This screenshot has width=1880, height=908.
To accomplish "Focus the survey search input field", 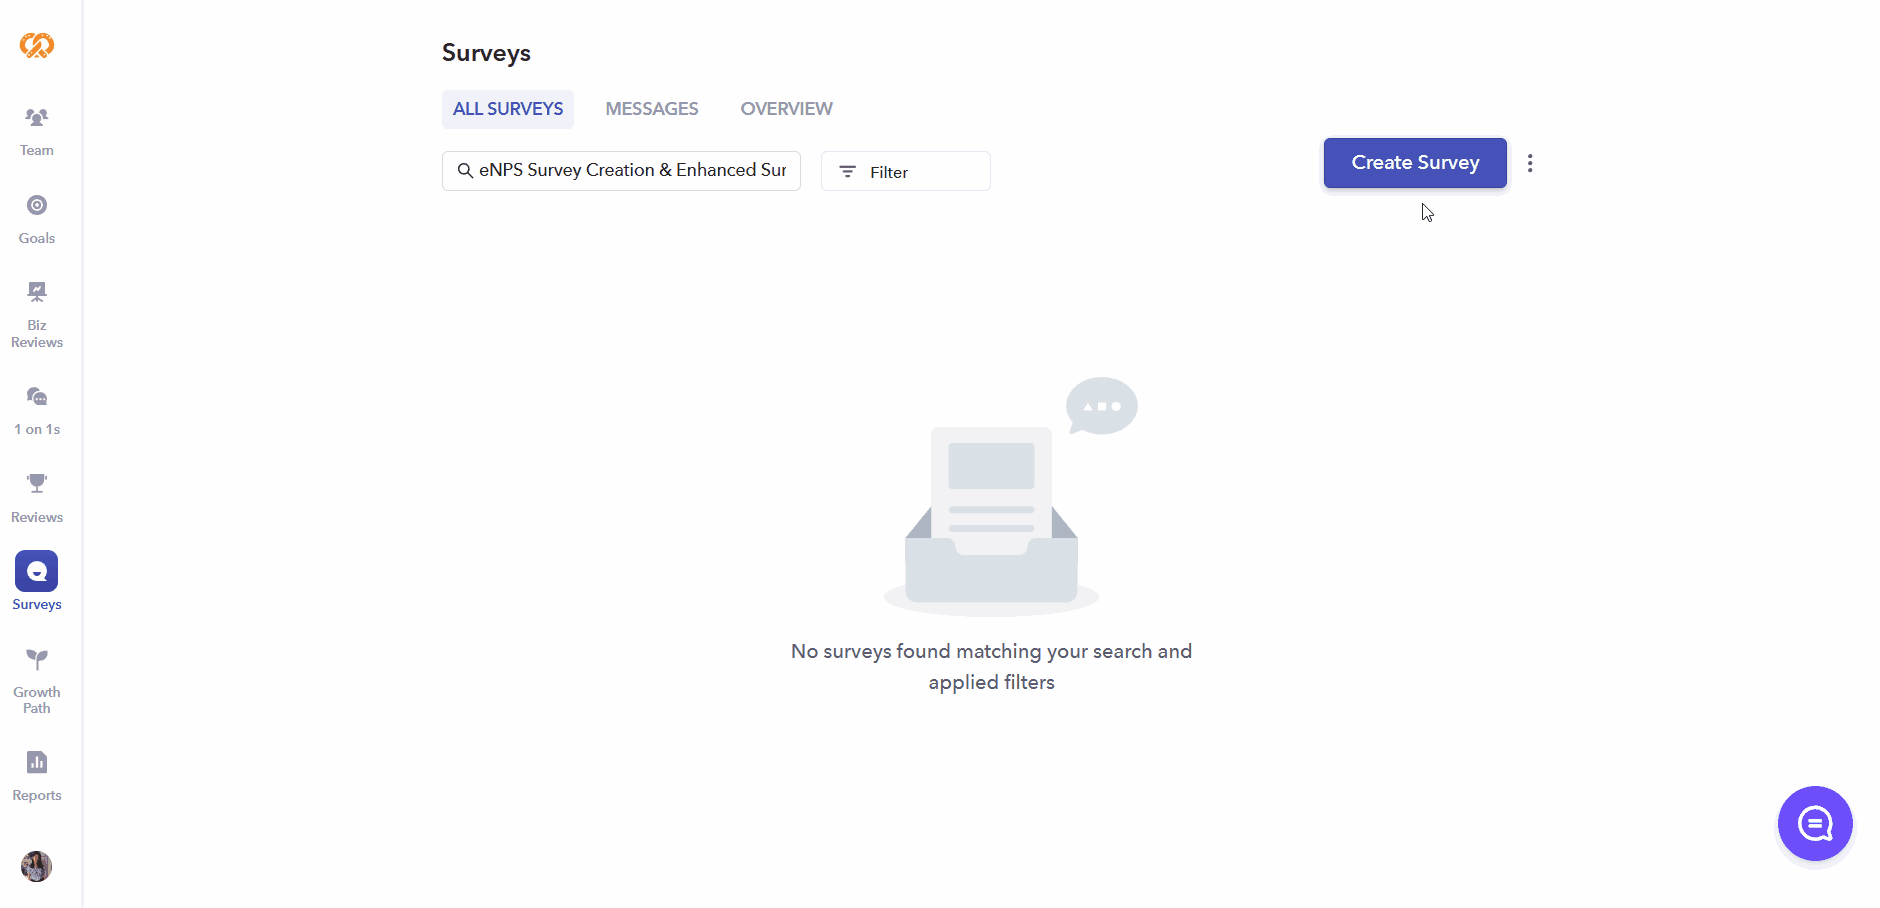I will tap(621, 171).
